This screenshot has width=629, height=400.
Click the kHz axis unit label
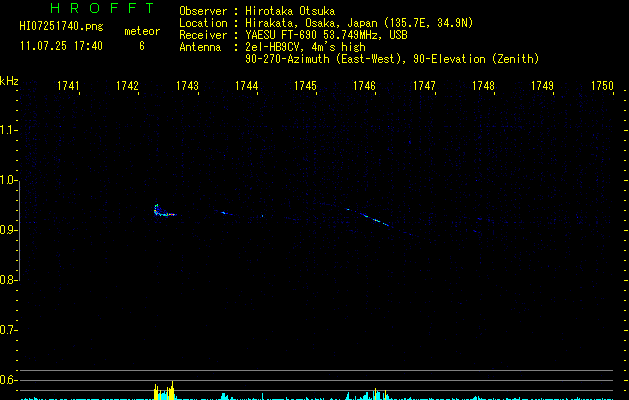point(9,81)
